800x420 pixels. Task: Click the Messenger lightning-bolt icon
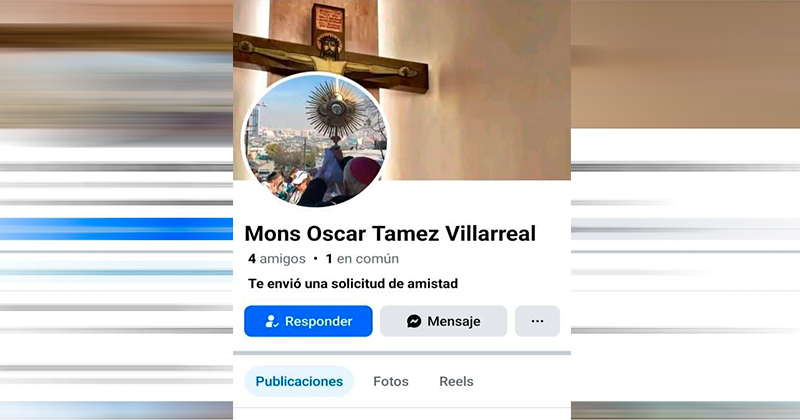point(414,321)
